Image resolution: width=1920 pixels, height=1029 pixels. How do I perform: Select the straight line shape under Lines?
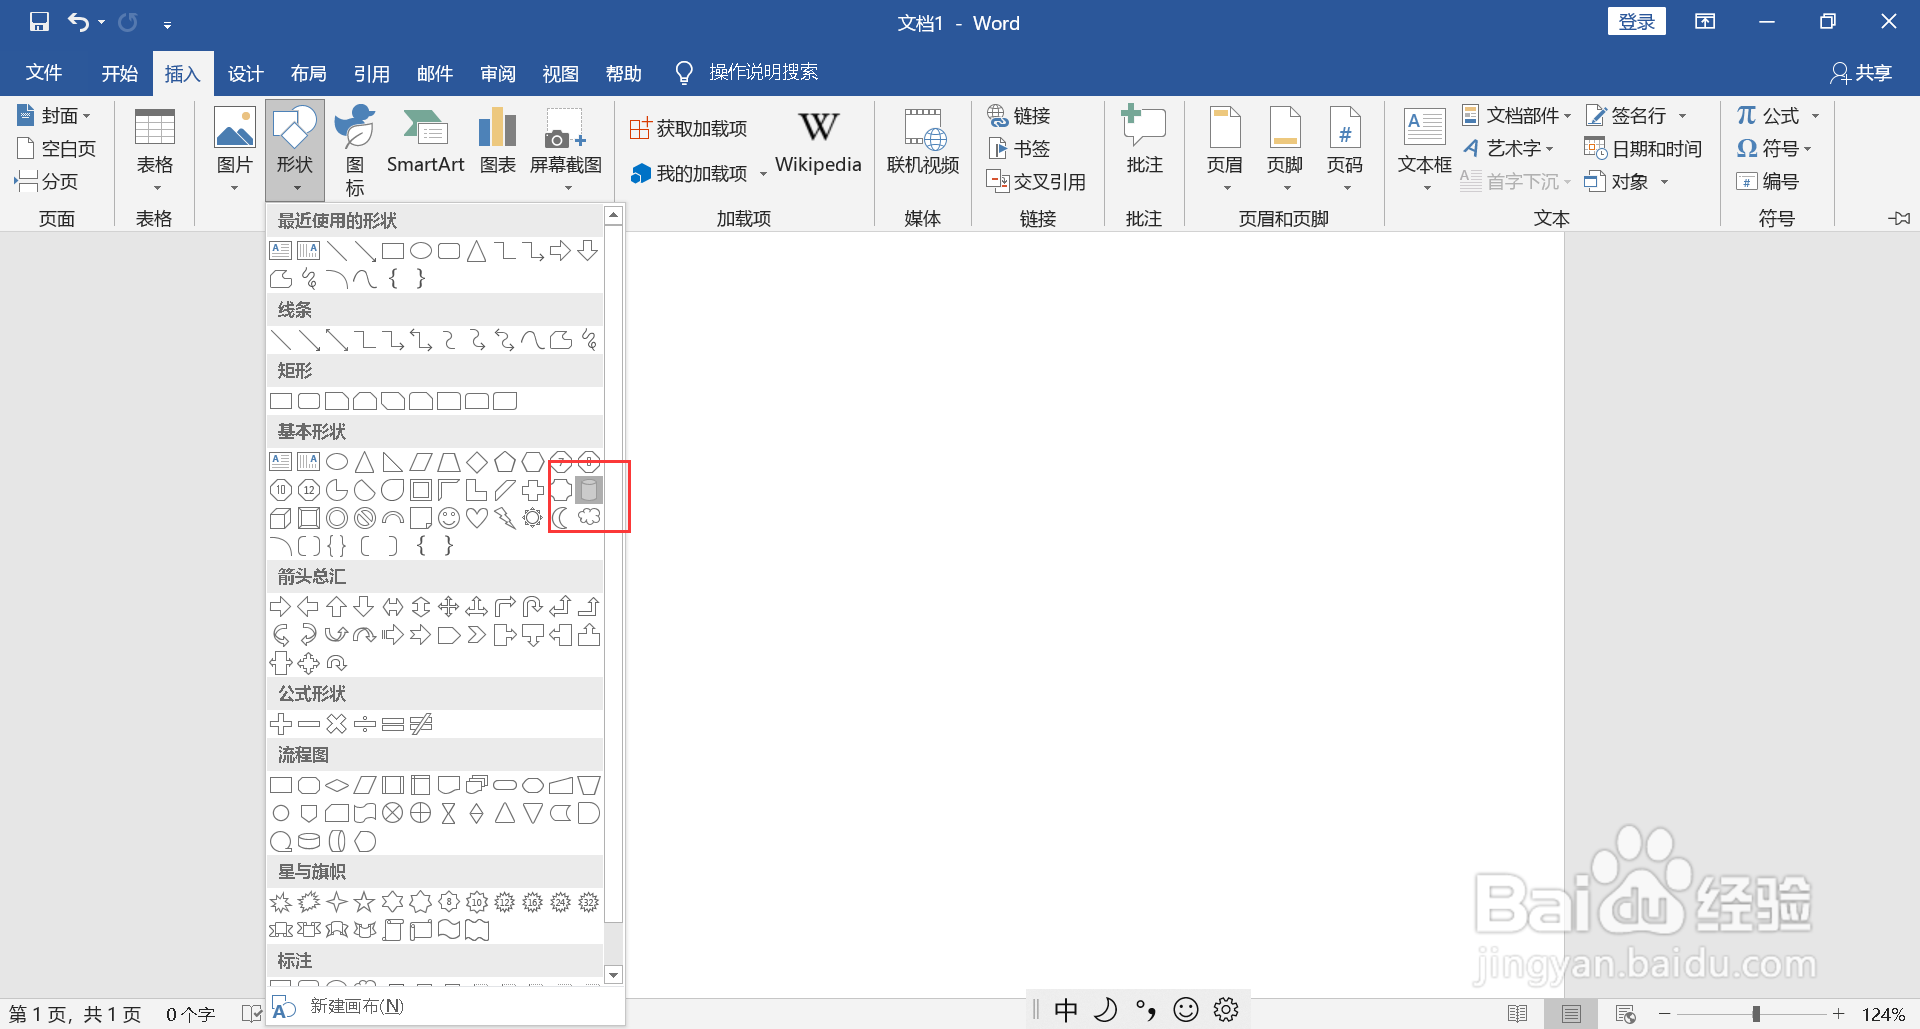tap(281, 341)
